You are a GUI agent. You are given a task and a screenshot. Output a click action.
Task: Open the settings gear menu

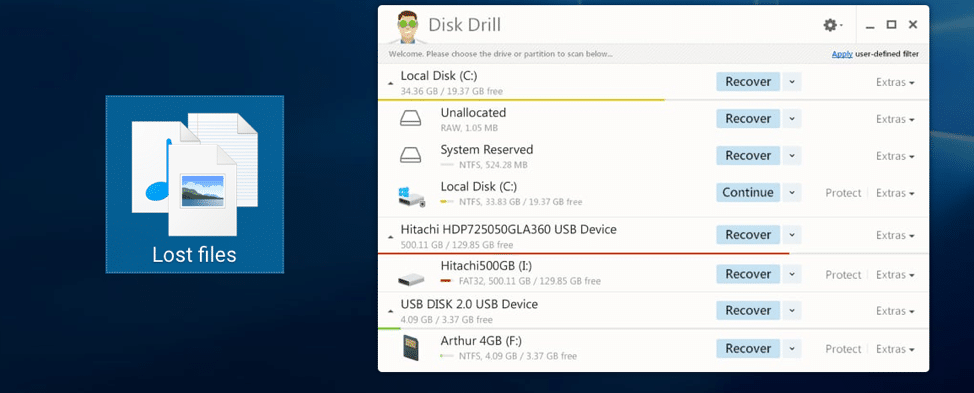click(832, 25)
